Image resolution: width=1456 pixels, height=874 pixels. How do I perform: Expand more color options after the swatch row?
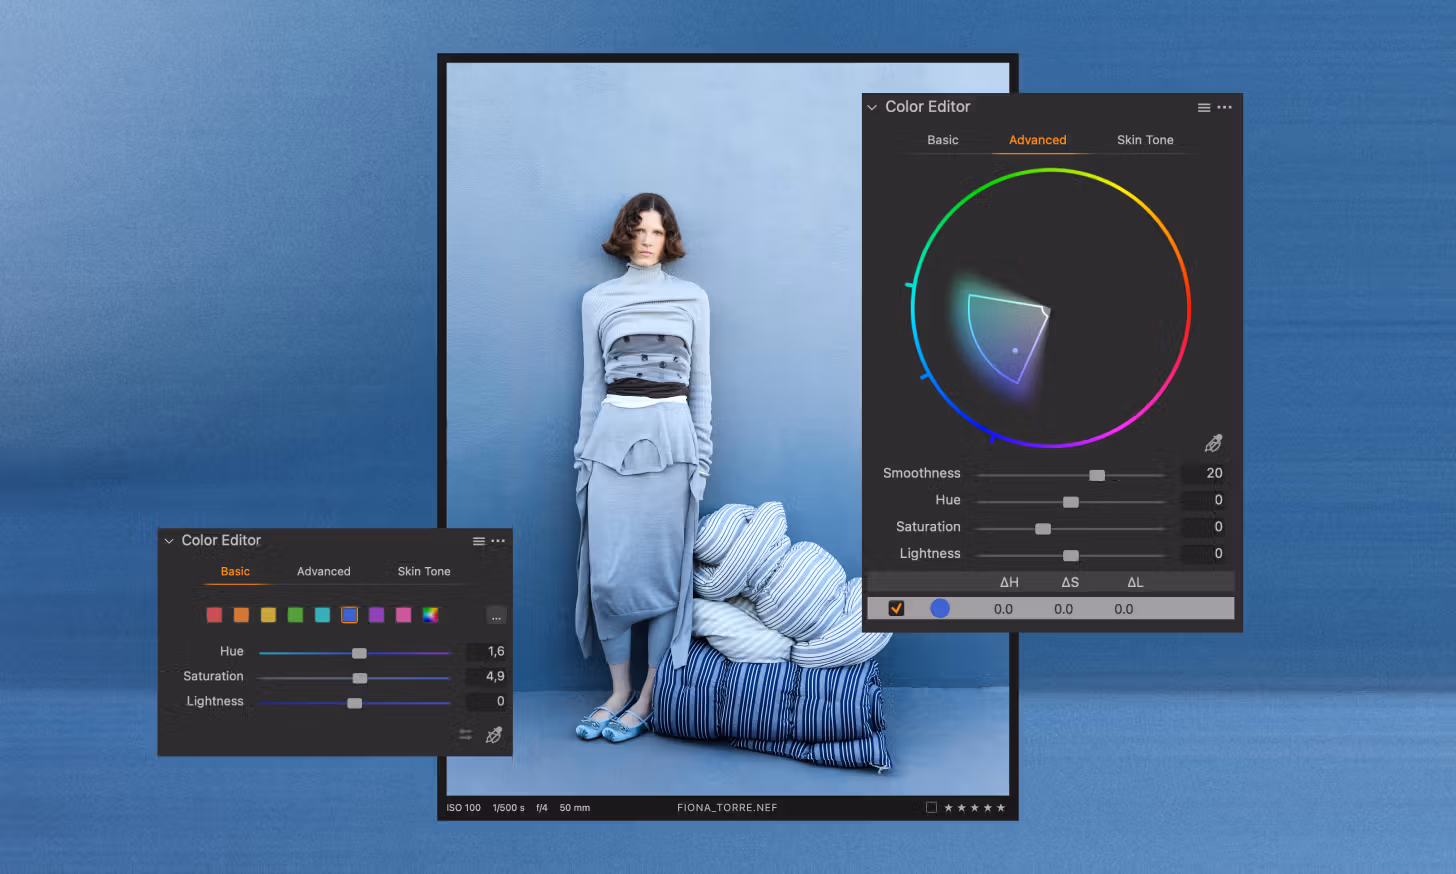coord(496,616)
